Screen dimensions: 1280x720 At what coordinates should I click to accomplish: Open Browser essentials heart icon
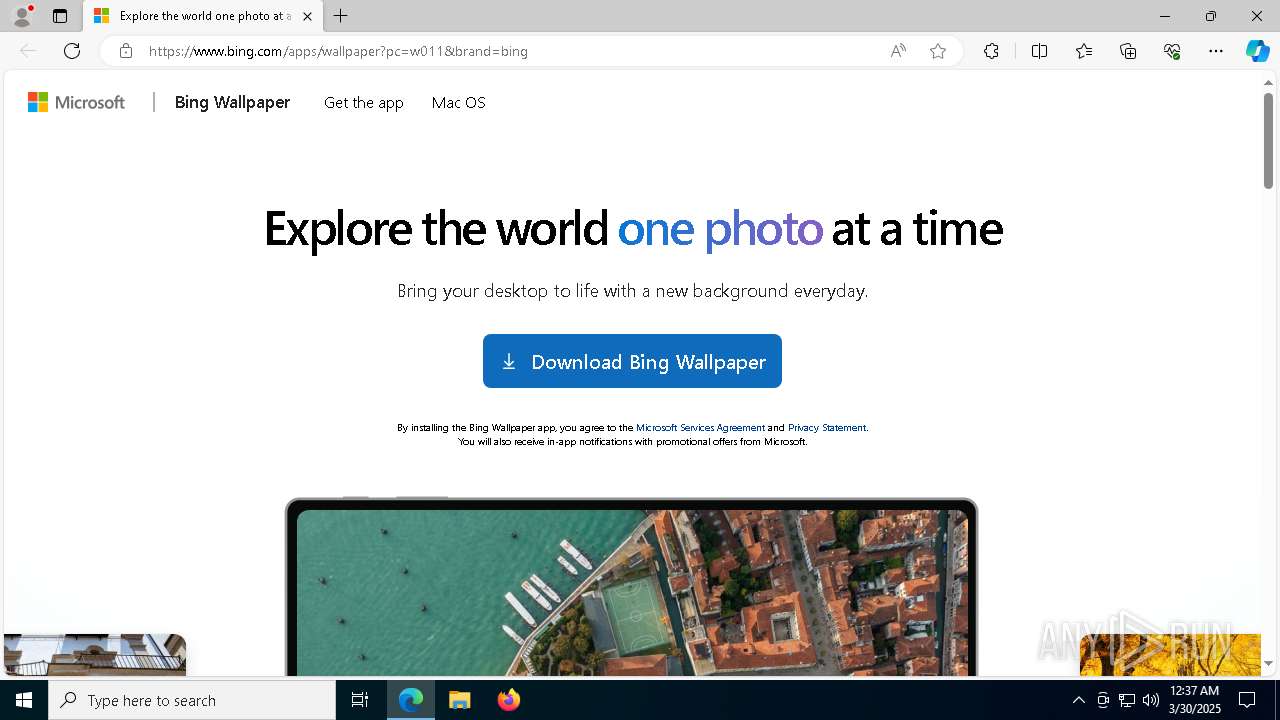[1172, 51]
